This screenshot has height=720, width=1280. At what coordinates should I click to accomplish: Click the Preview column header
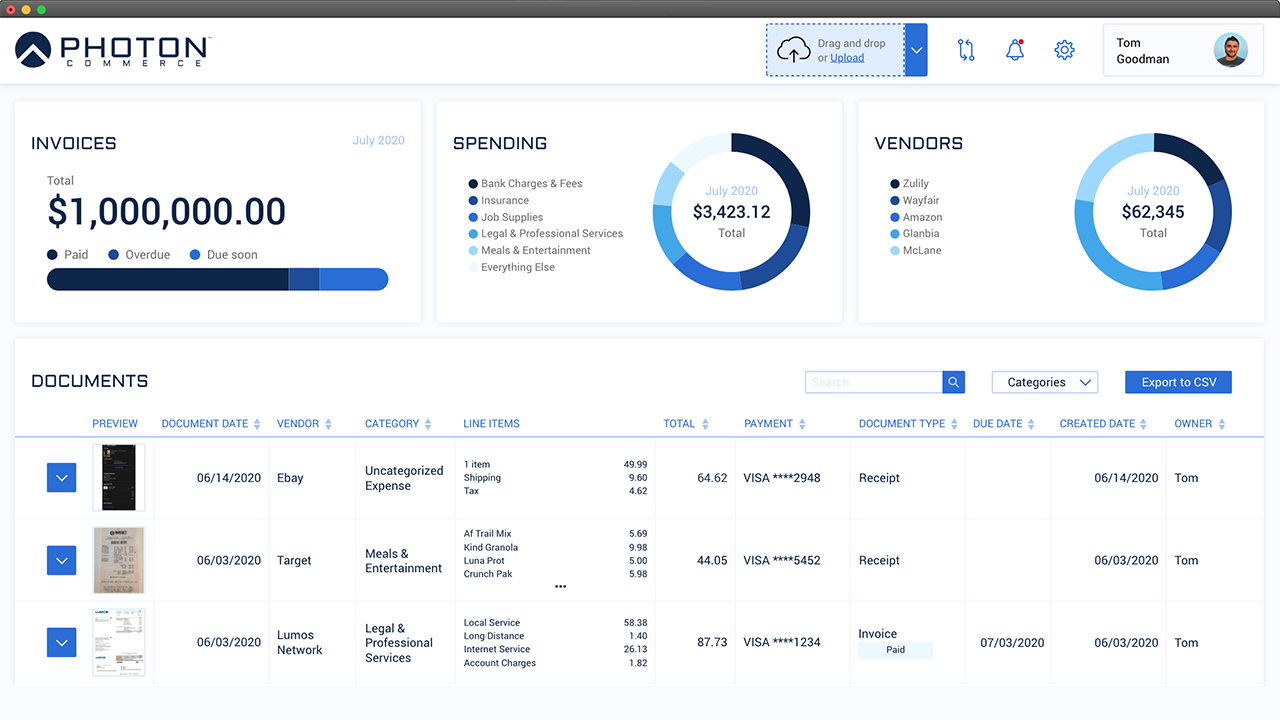(x=115, y=424)
